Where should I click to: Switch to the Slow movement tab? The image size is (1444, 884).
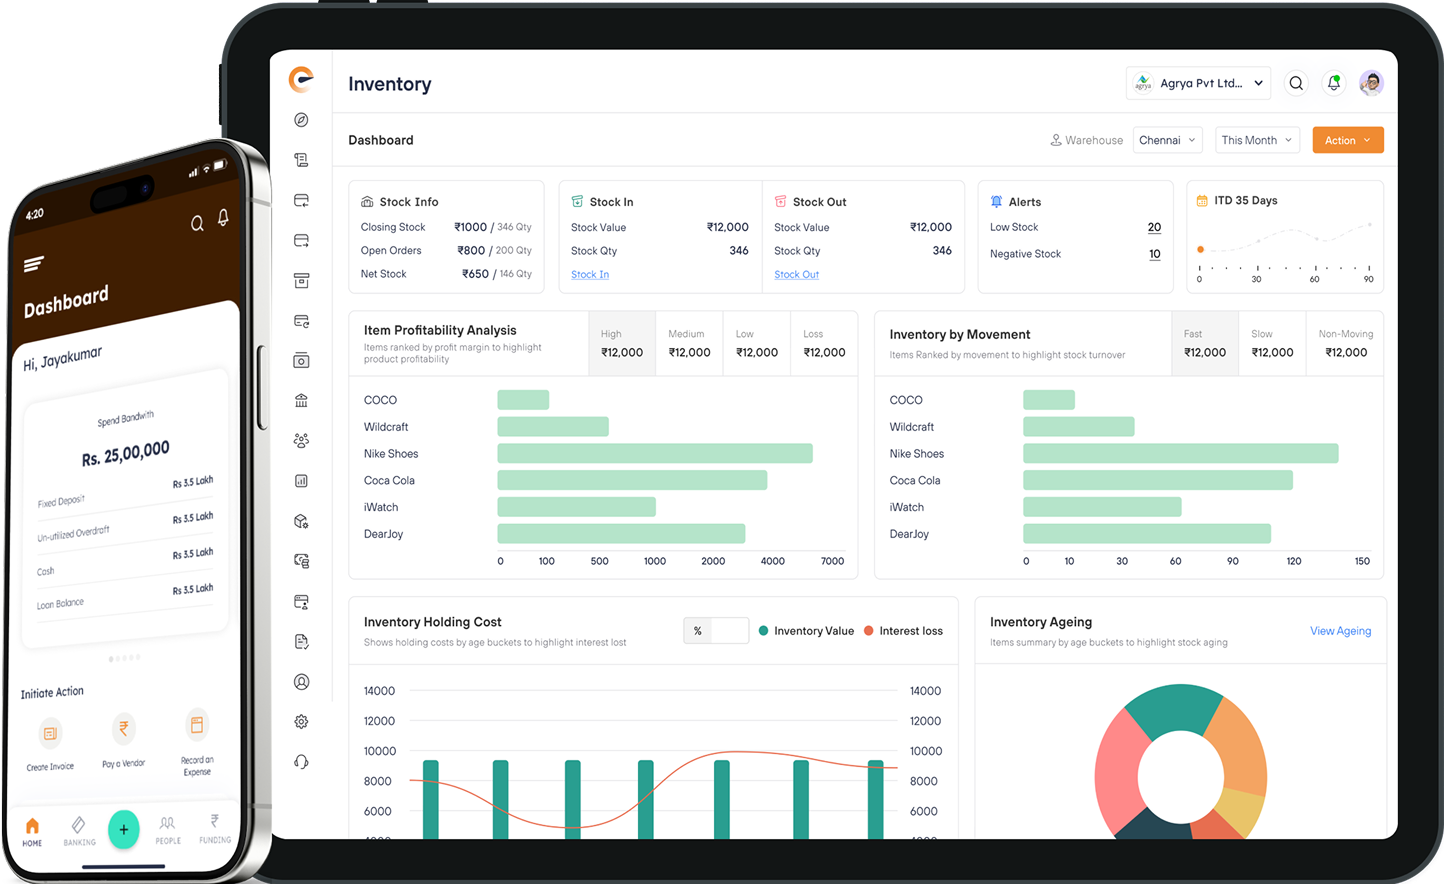(x=1272, y=344)
